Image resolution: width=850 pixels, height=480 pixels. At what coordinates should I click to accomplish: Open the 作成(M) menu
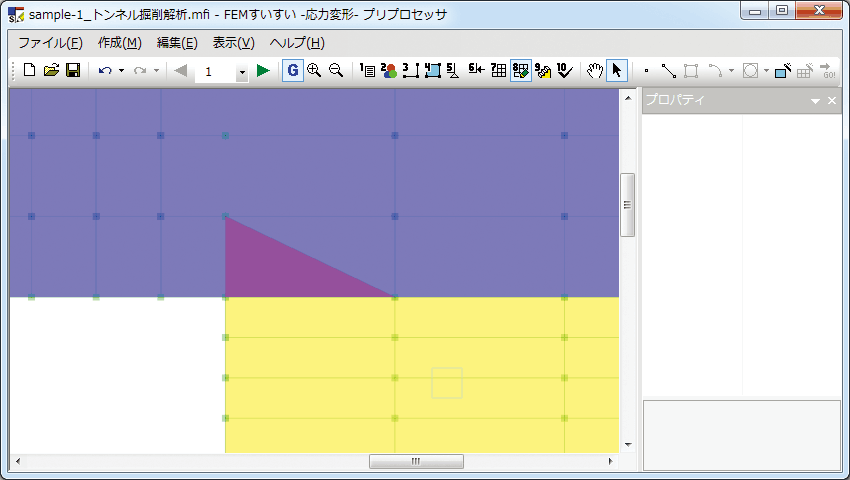coord(120,42)
